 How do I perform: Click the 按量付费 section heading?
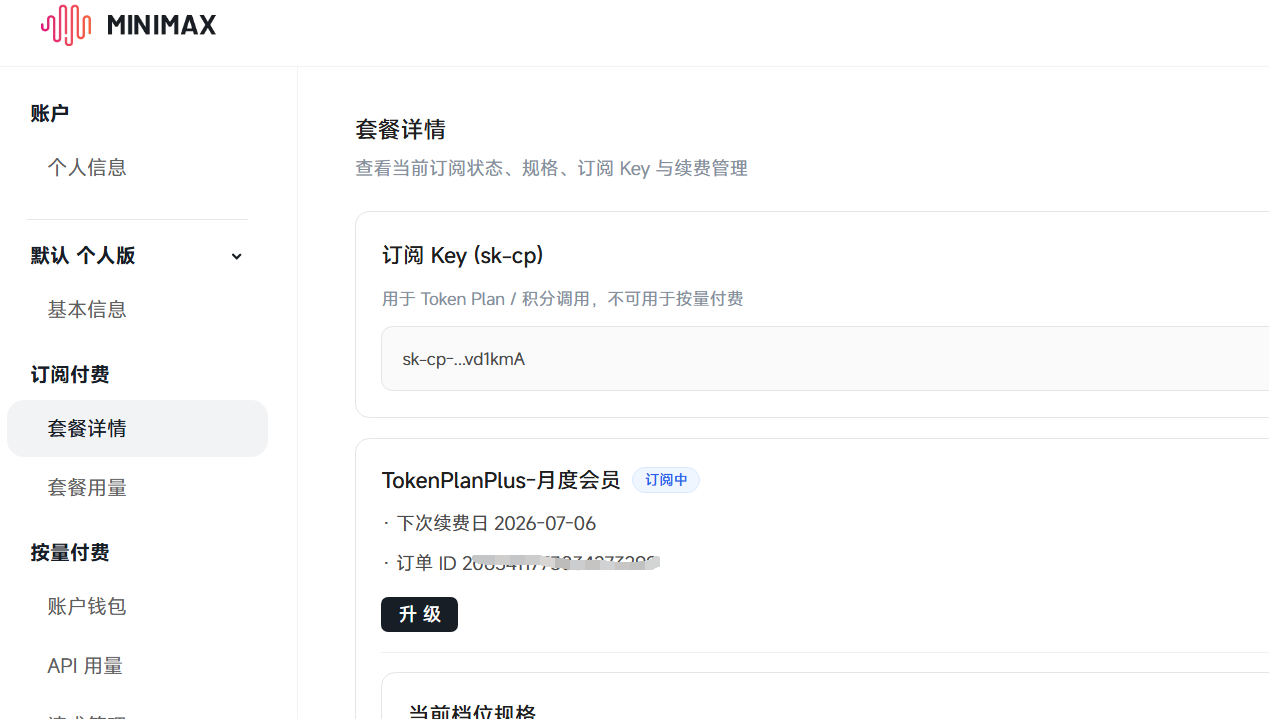(70, 552)
